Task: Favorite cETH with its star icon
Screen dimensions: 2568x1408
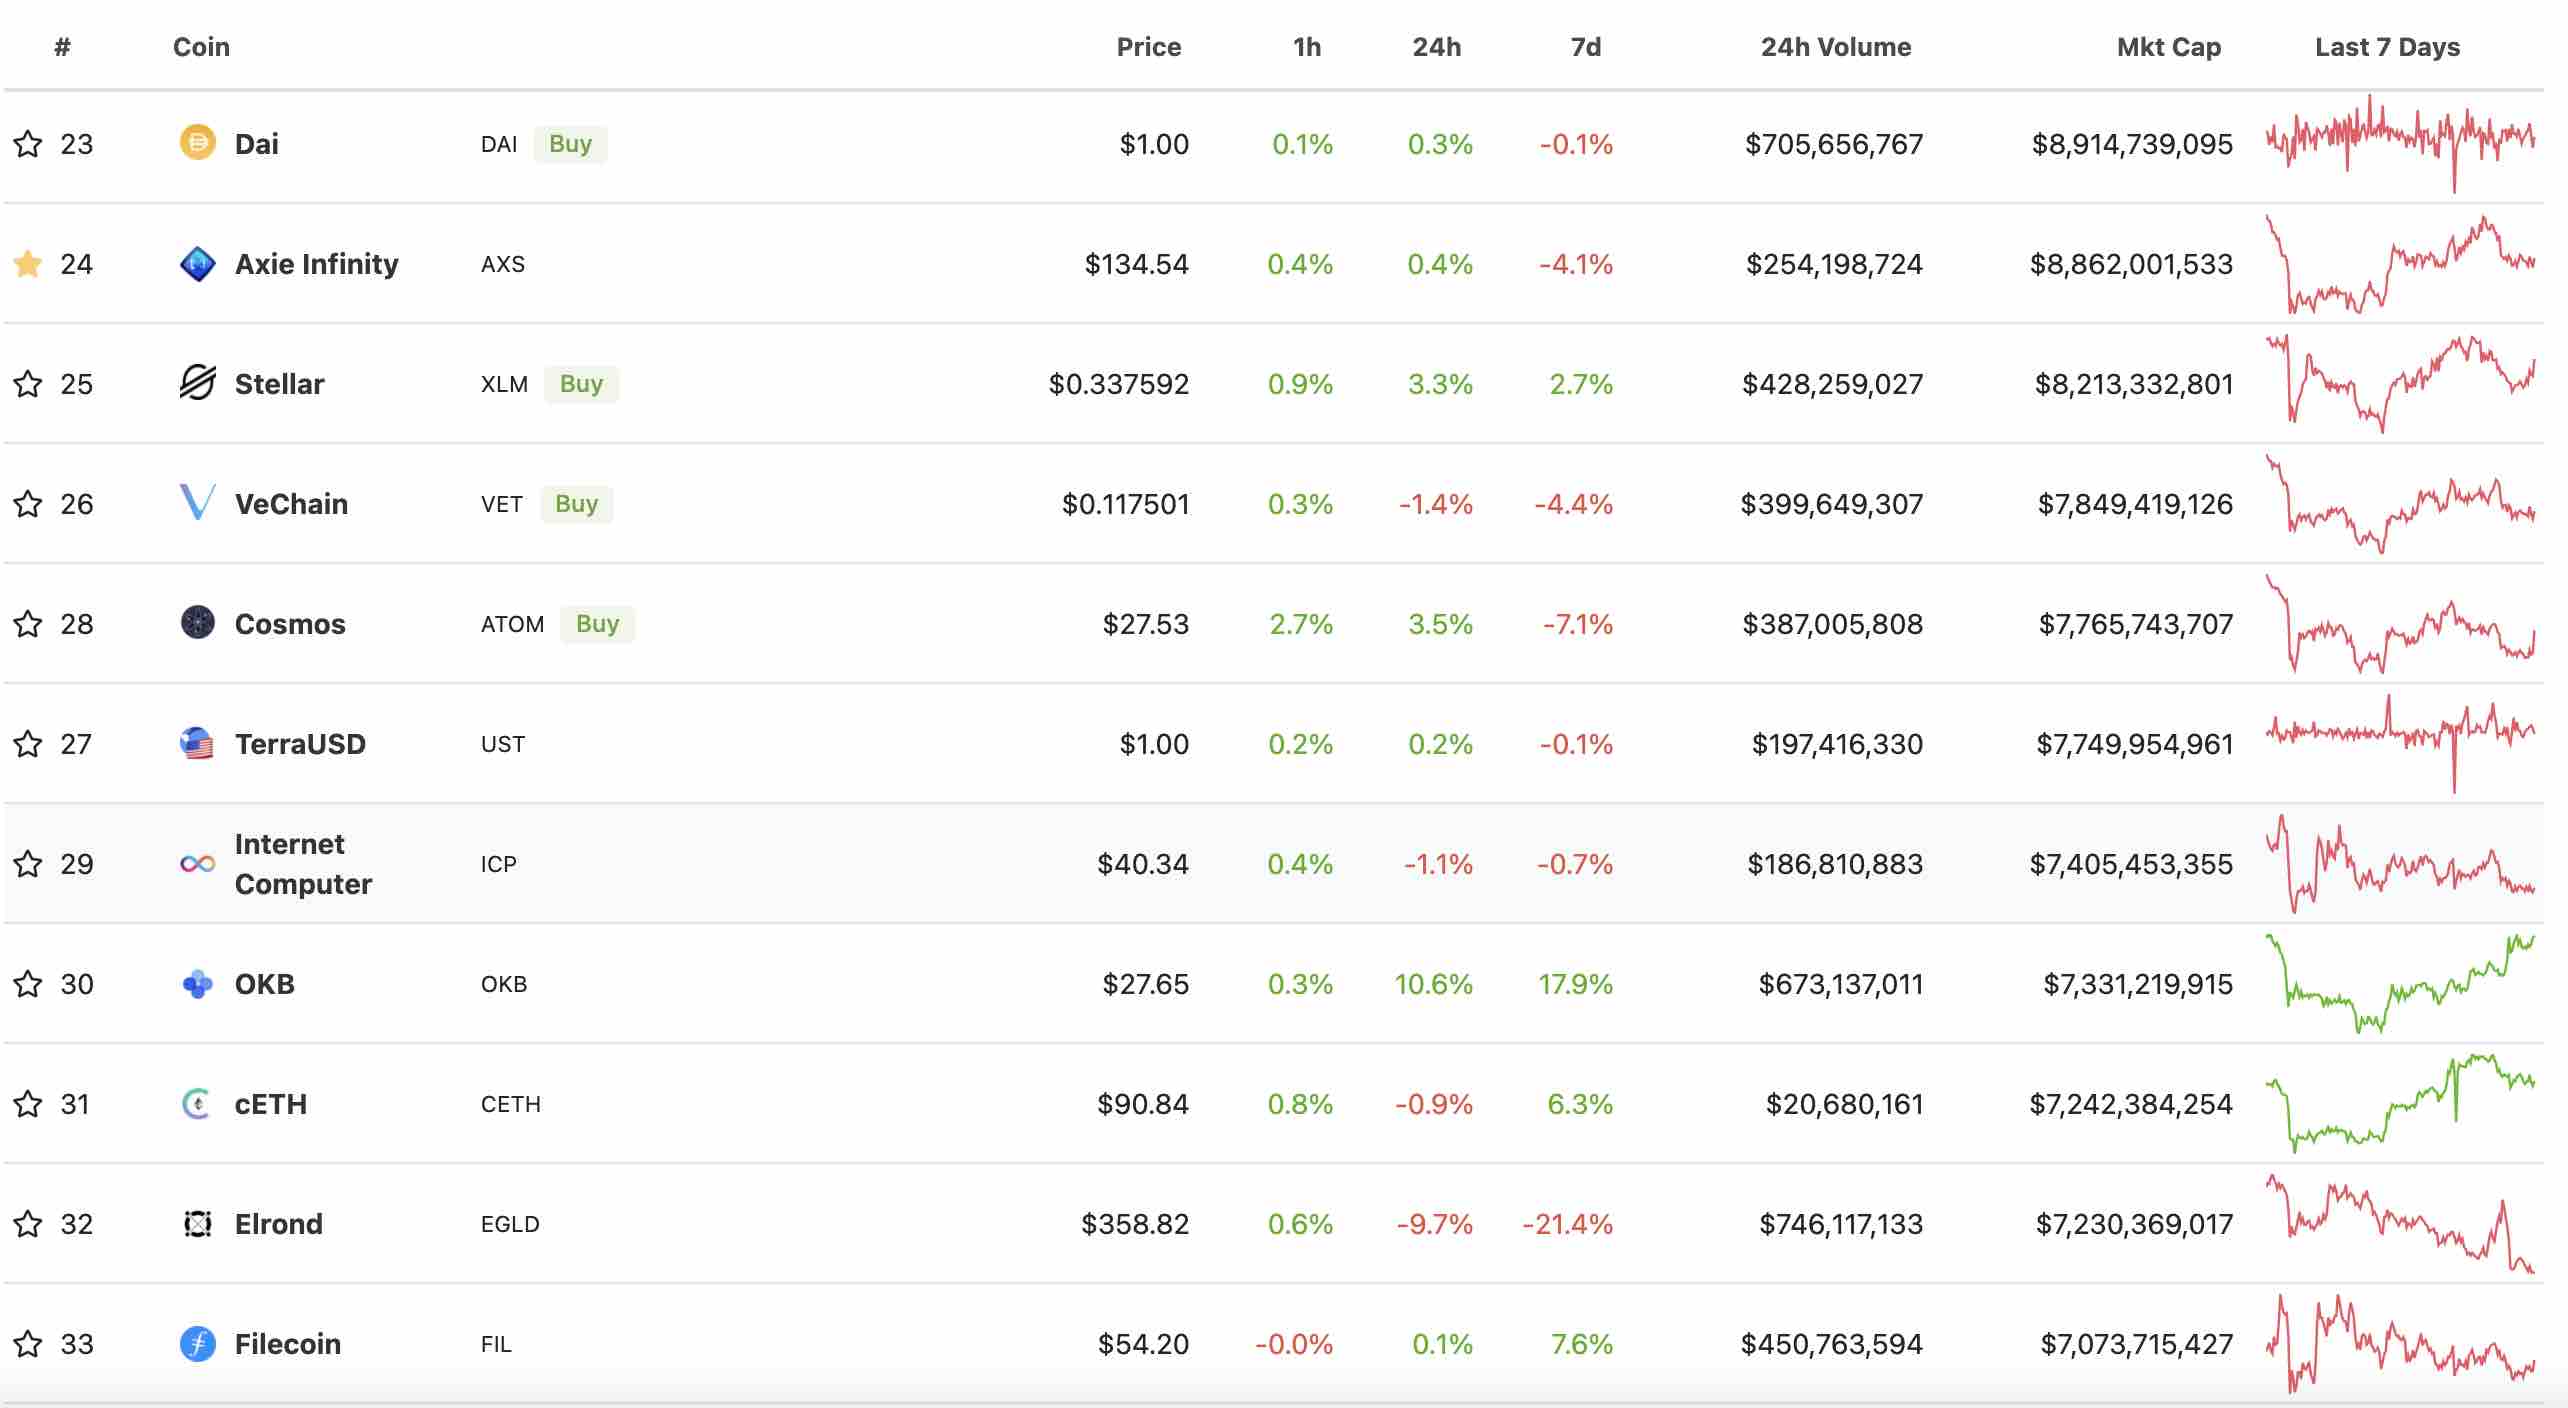Action: pyautogui.click(x=28, y=1103)
